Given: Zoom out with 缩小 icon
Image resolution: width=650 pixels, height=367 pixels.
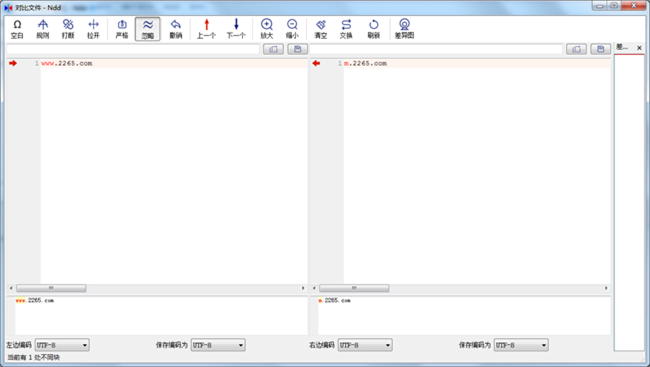Looking at the screenshot, I should 292,29.
